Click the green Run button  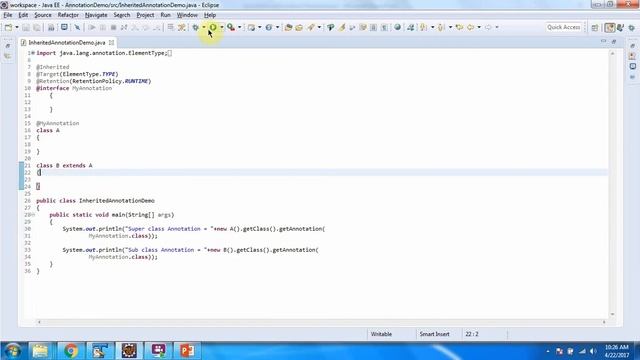[x=213, y=27]
